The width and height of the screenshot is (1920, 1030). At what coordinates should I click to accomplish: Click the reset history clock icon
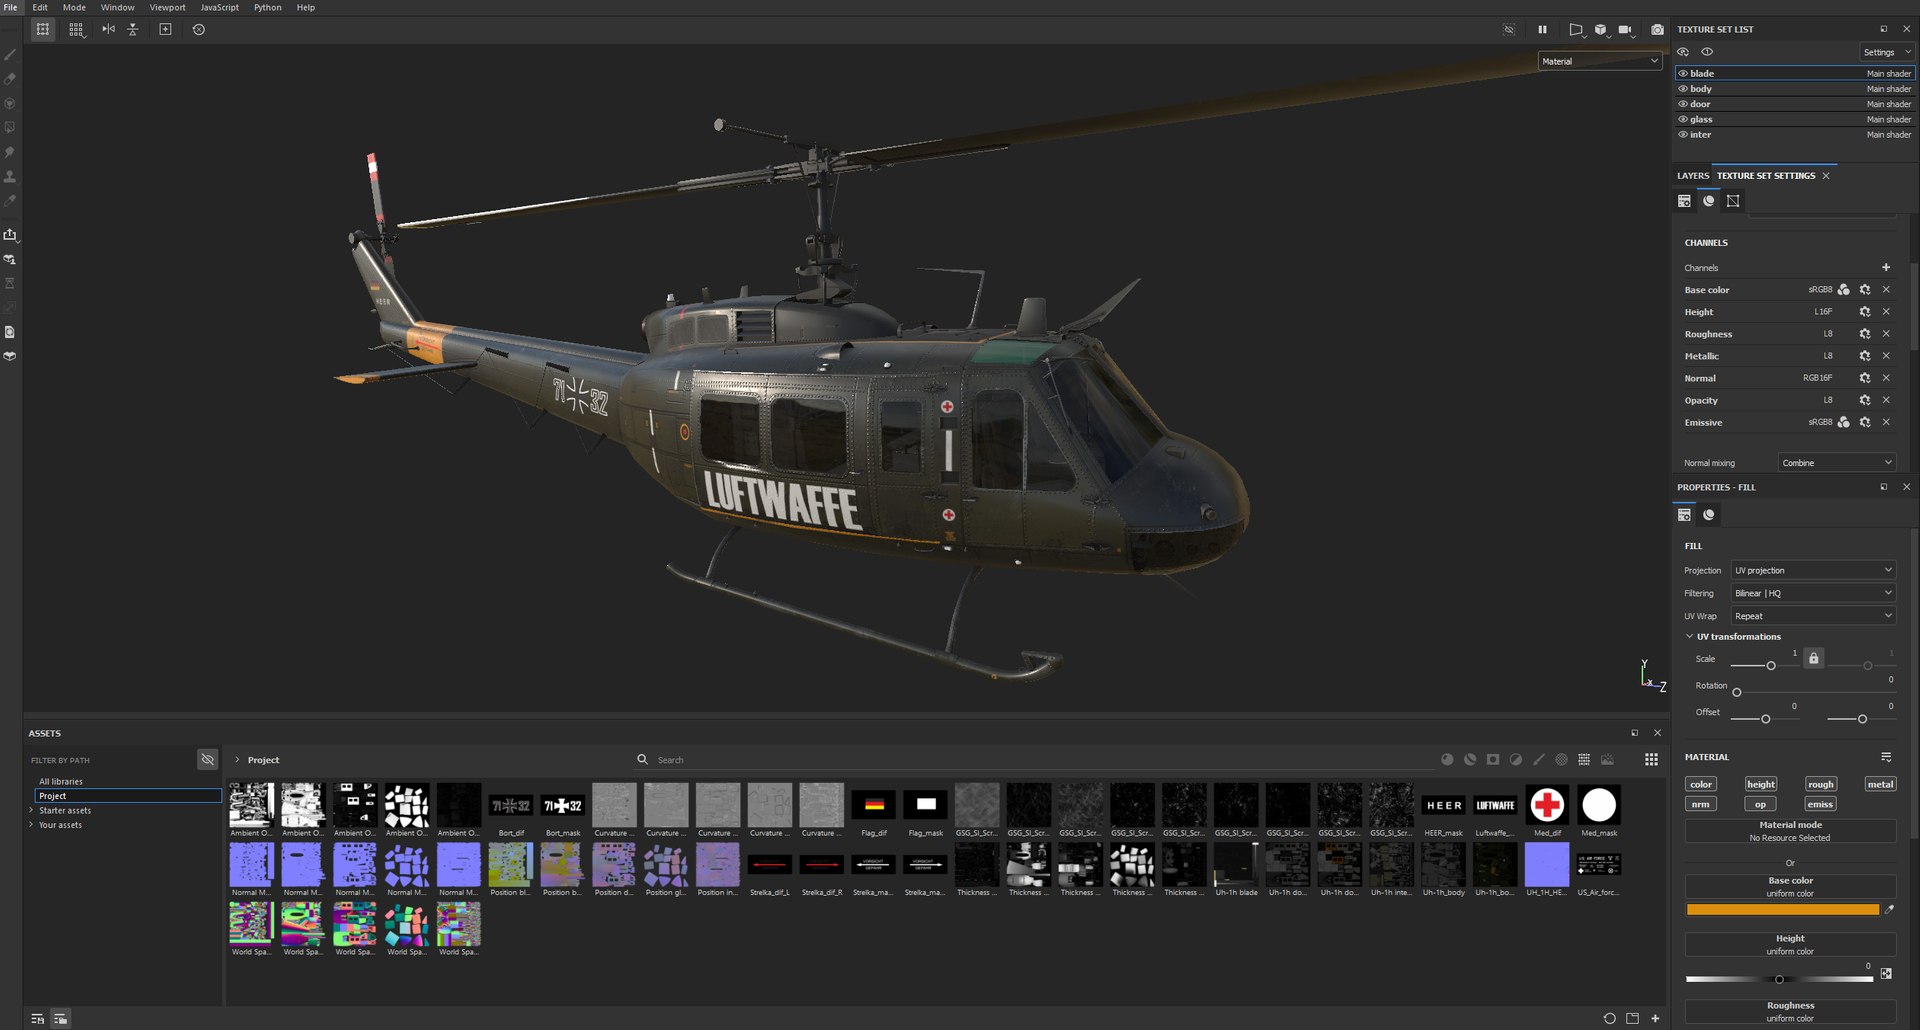click(199, 29)
